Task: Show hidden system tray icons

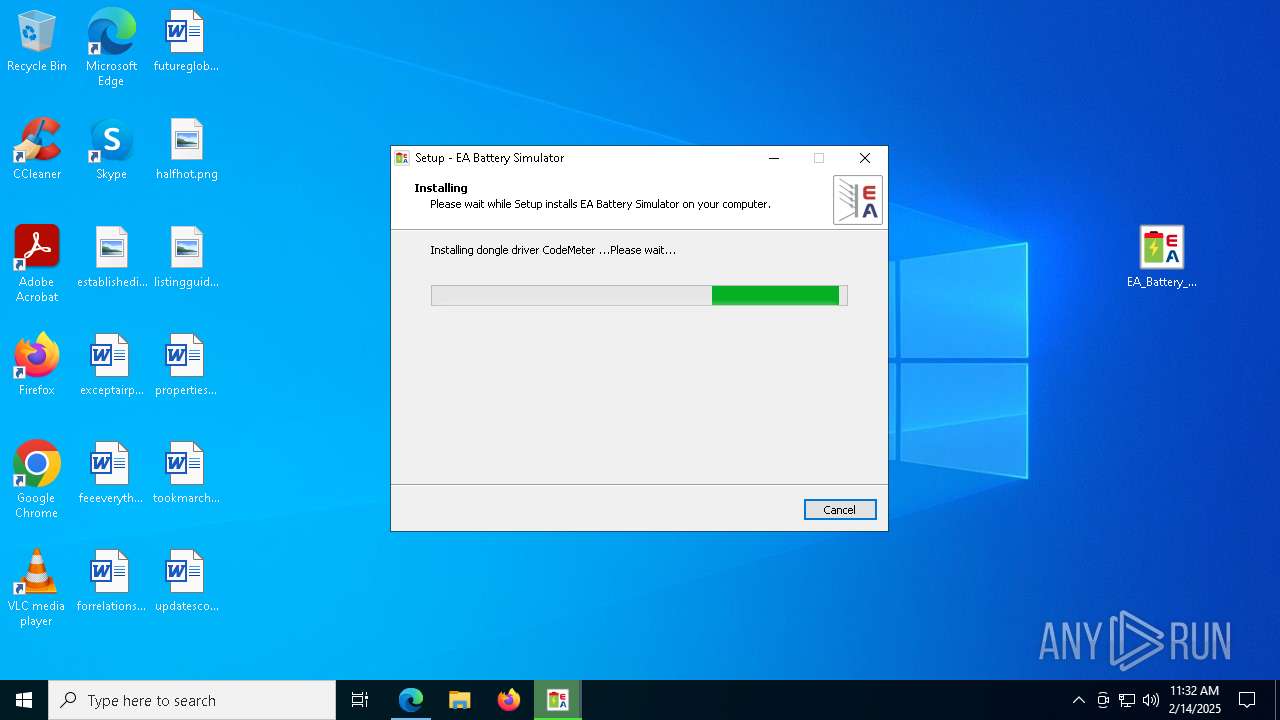Action: pyautogui.click(x=1078, y=700)
